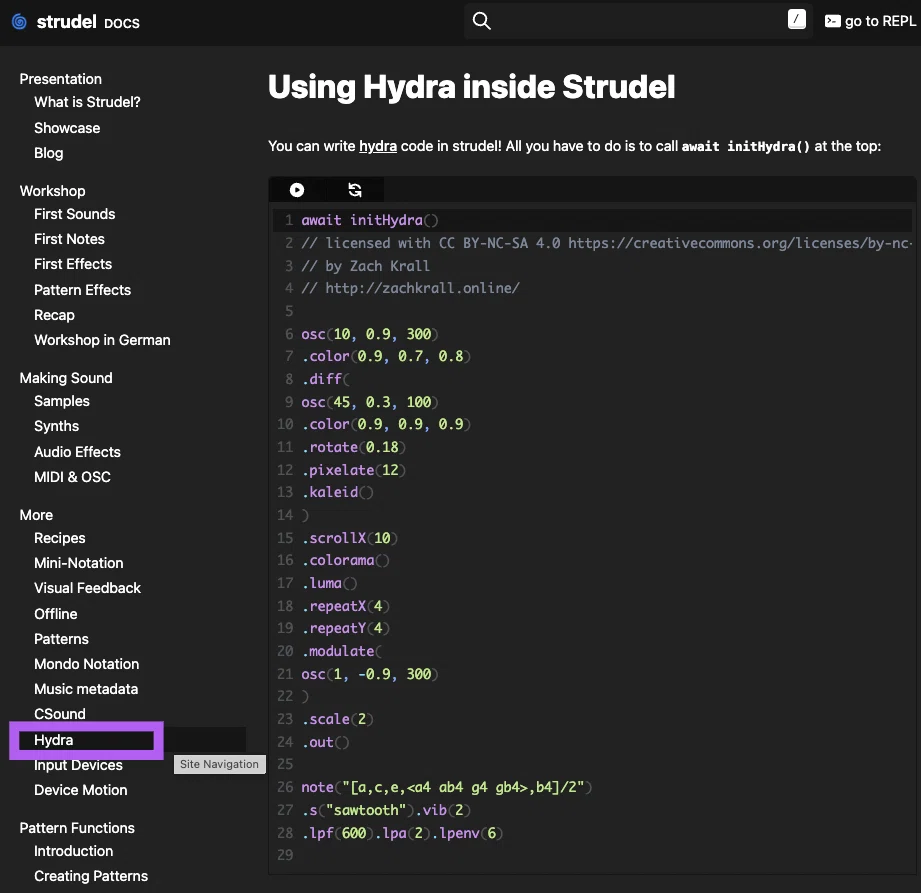The width and height of the screenshot is (921, 893).
Task: Focus the docs search field
Action: click(638, 21)
